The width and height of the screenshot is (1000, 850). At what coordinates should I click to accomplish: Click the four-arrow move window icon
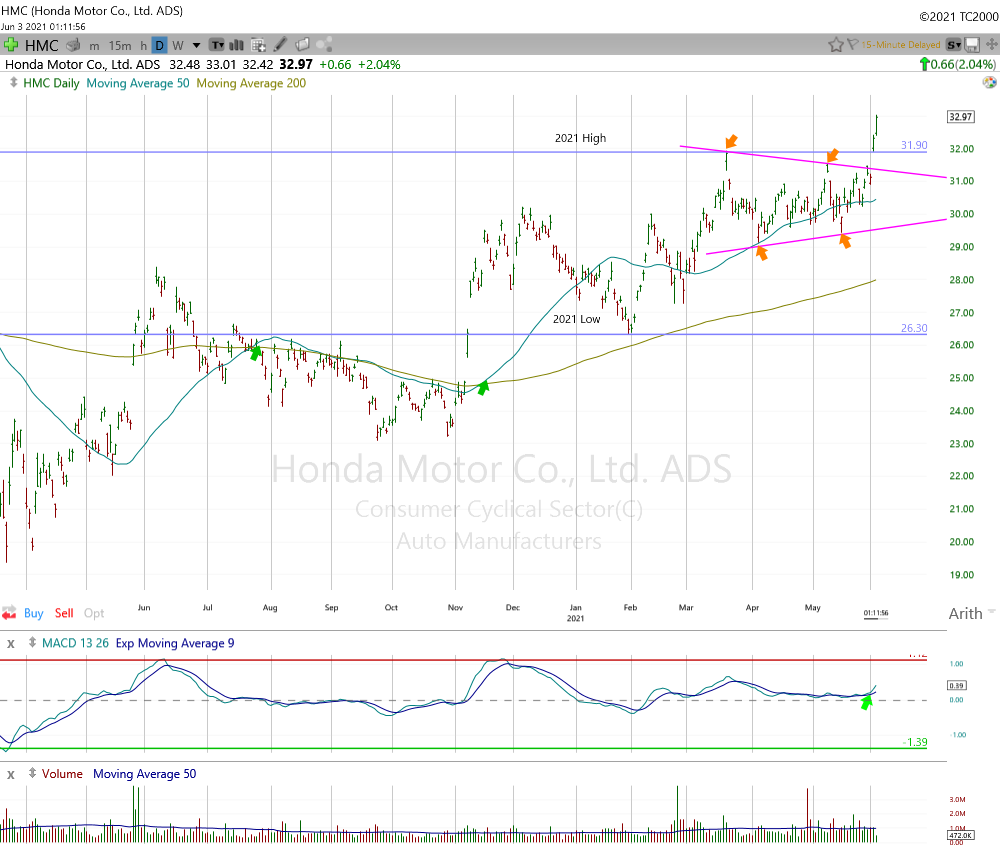click(992, 44)
